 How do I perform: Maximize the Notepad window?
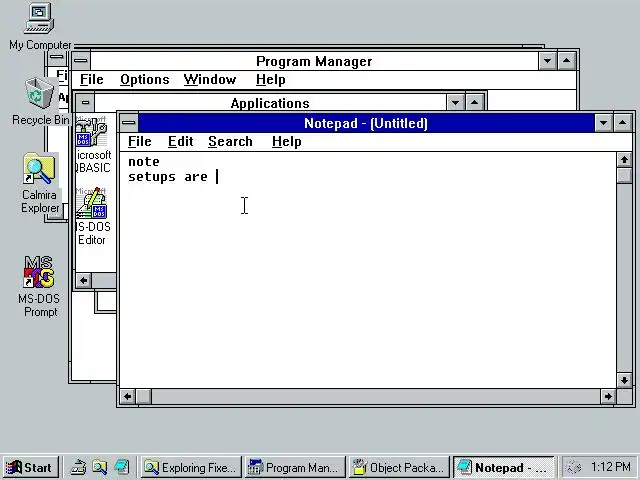[x=622, y=123]
